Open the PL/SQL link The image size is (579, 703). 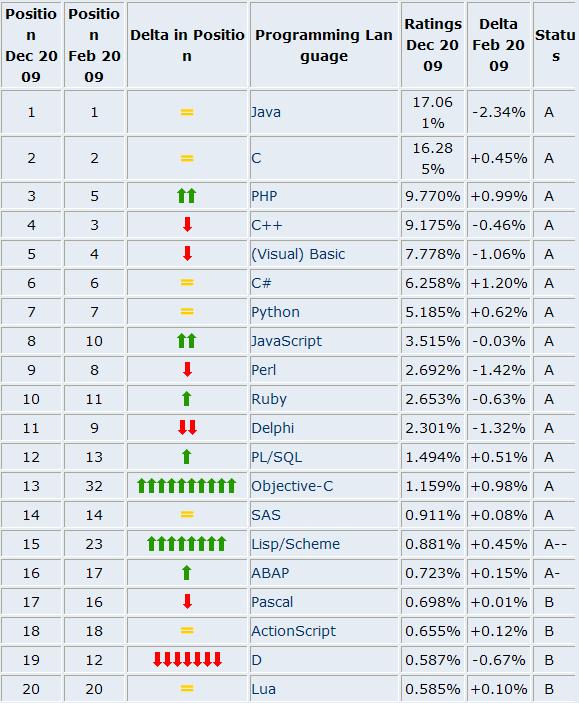pyautogui.click(x=277, y=457)
